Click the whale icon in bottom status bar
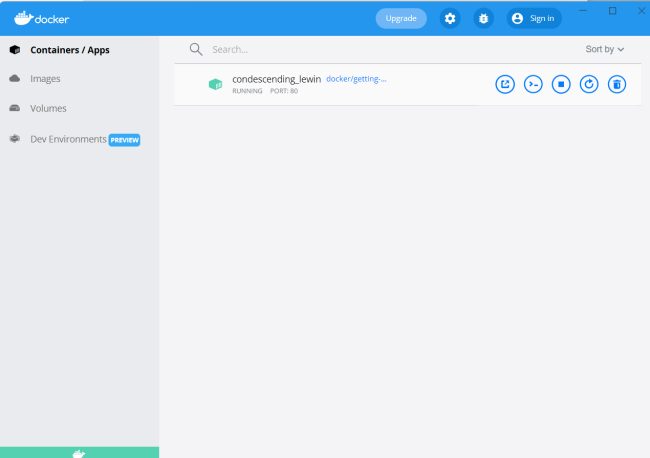This screenshot has width=650, height=458. [x=79, y=453]
